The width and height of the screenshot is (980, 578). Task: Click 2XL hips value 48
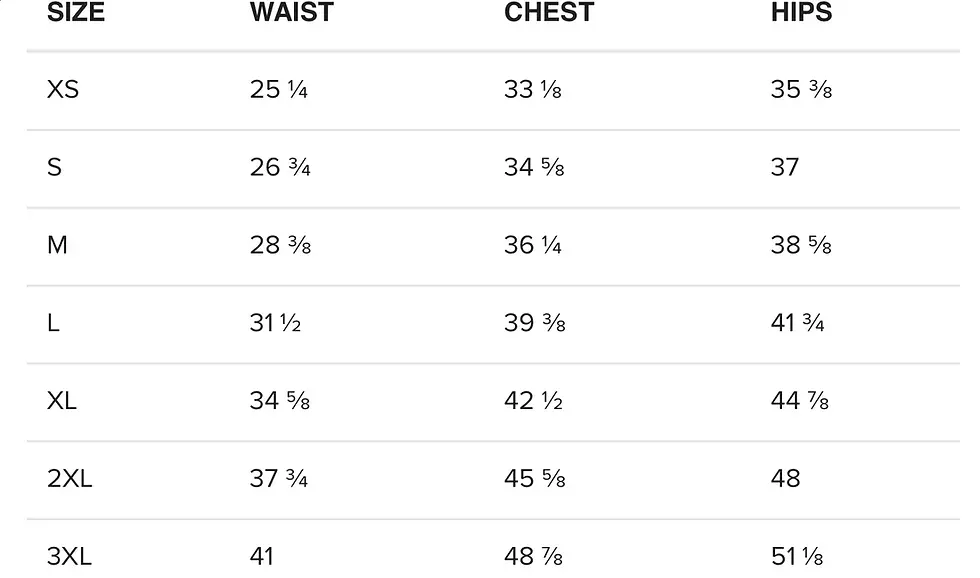[786, 479]
